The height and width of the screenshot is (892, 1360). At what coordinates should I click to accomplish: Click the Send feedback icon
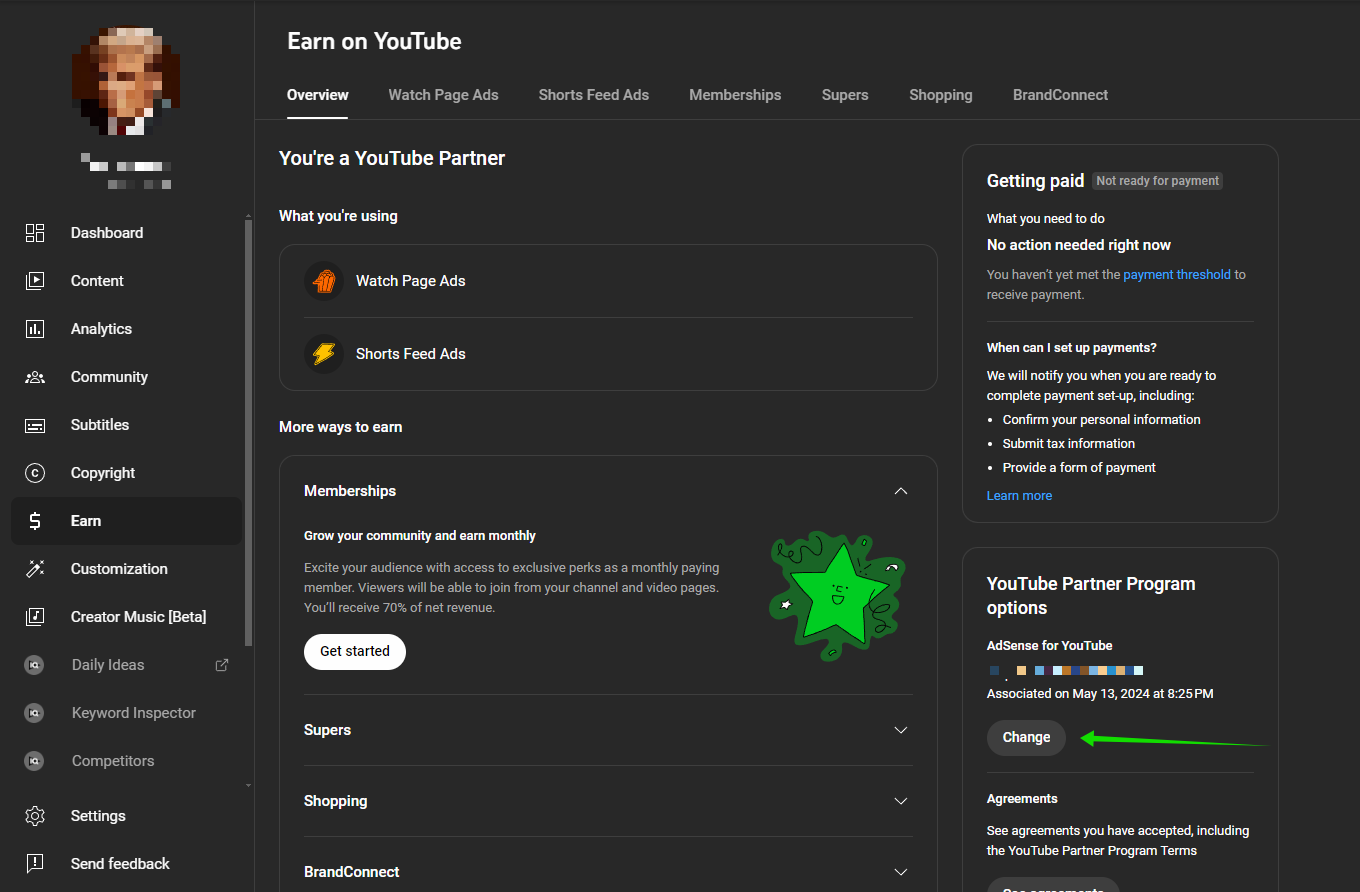click(x=35, y=864)
